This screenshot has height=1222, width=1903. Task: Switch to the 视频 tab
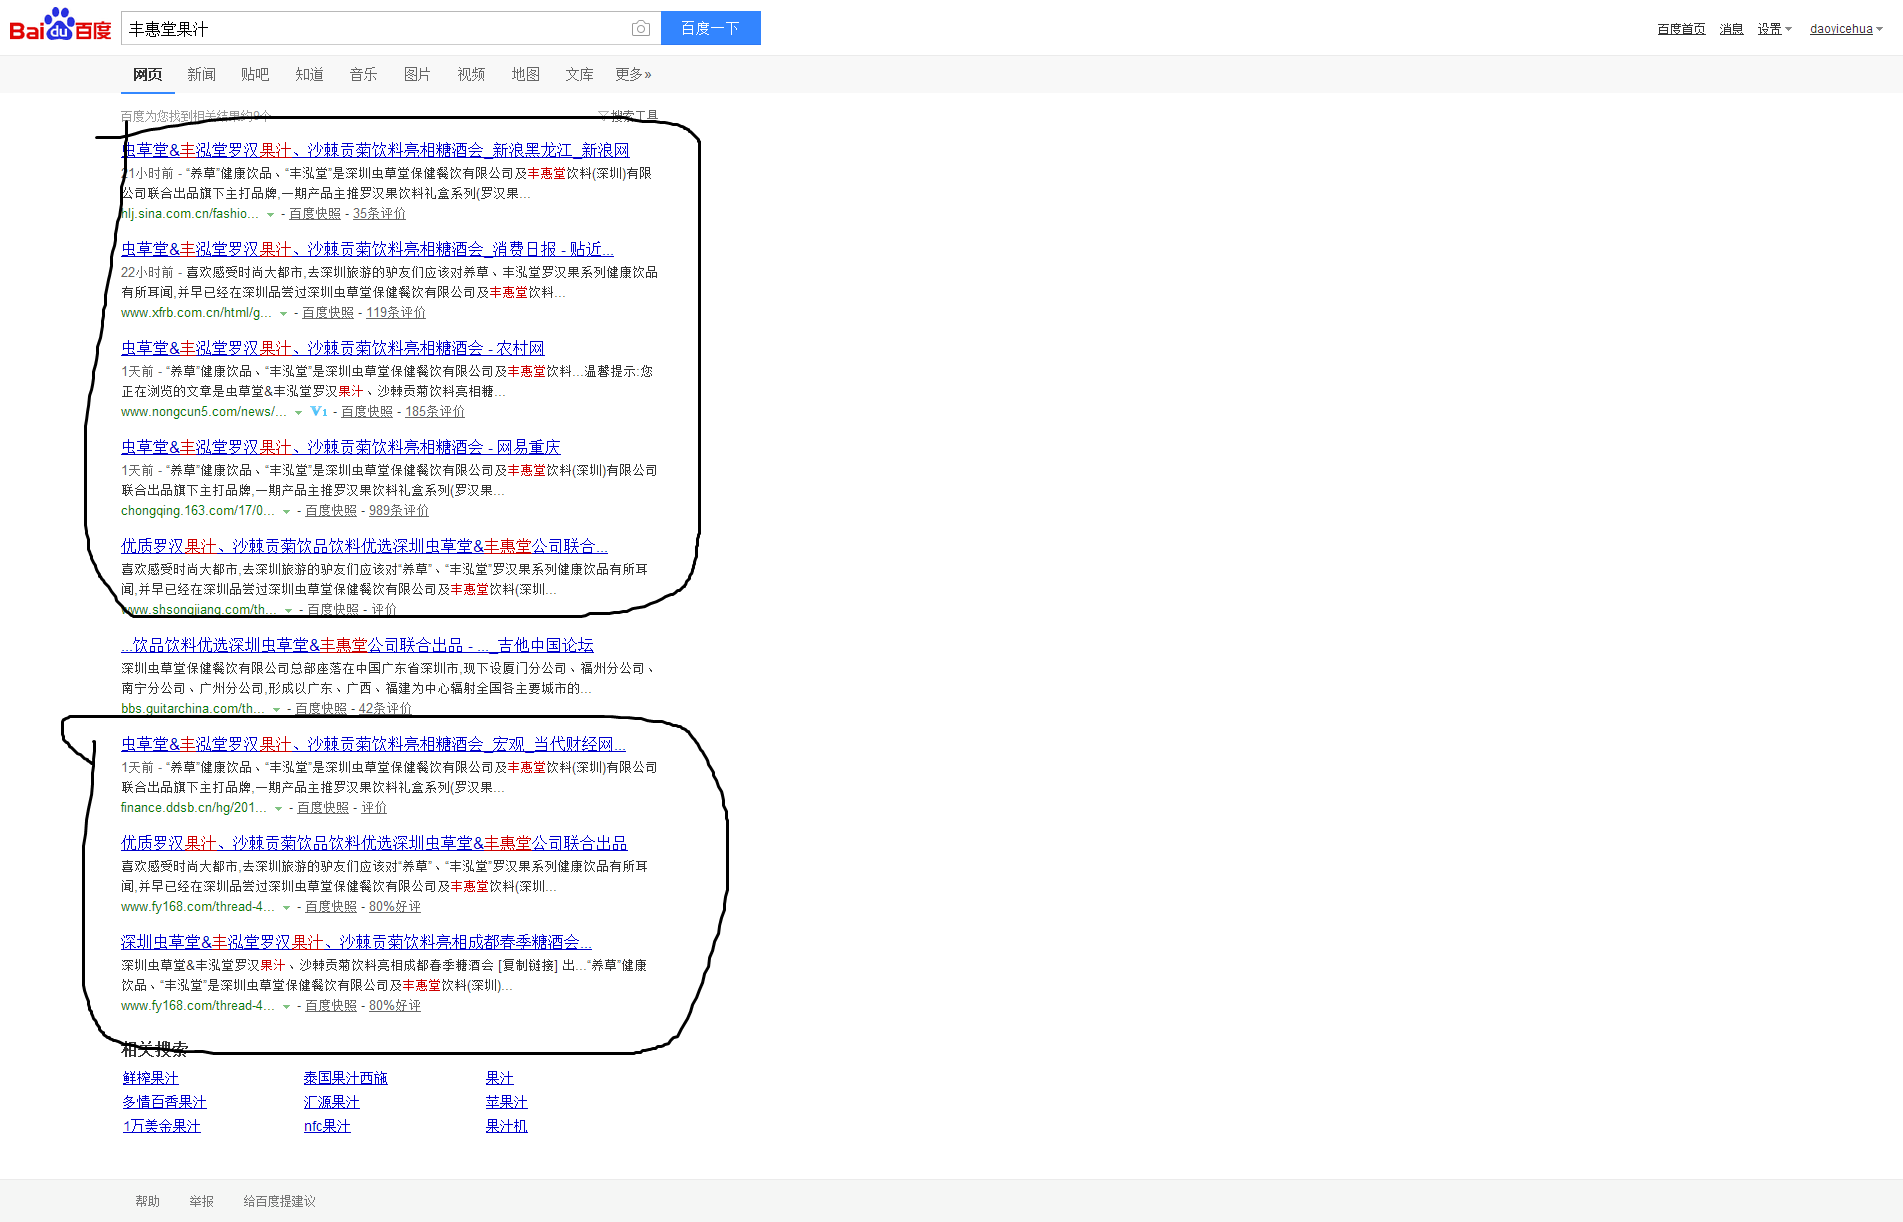click(x=471, y=74)
